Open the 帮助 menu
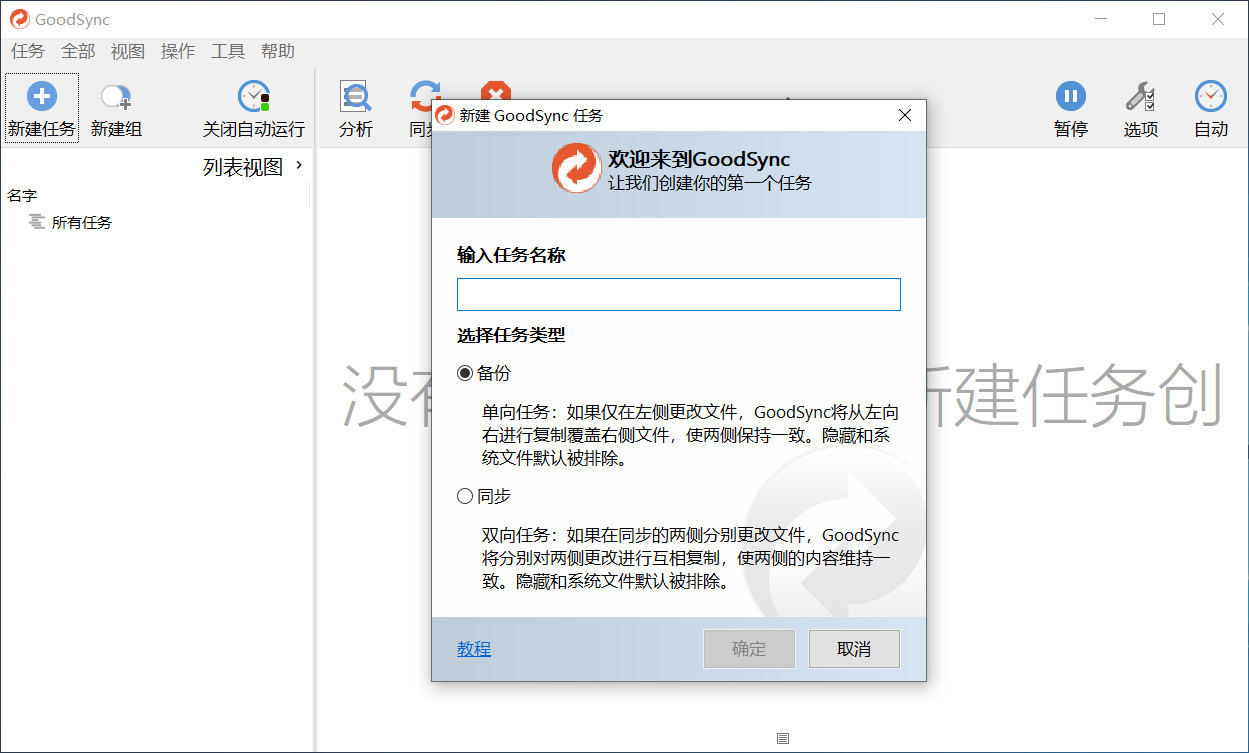 point(278,51)
